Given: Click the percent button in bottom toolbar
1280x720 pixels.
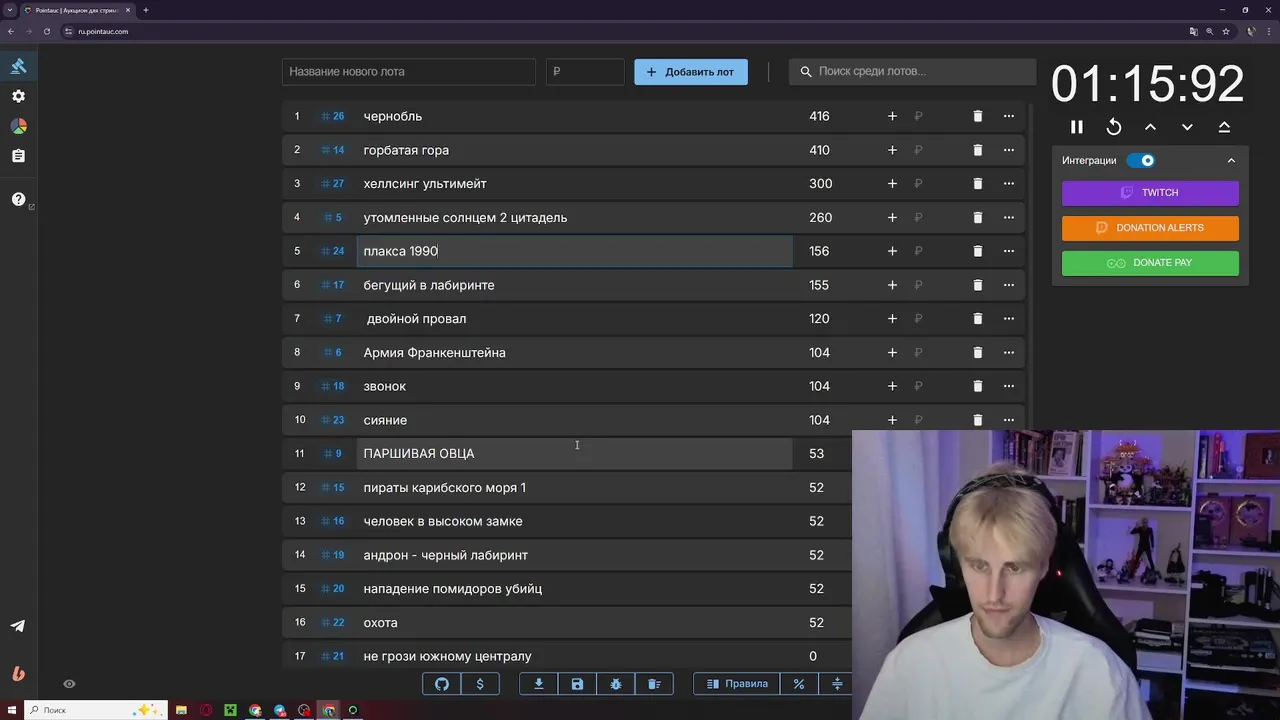Looking at the screenshot, I should [799, 684].
